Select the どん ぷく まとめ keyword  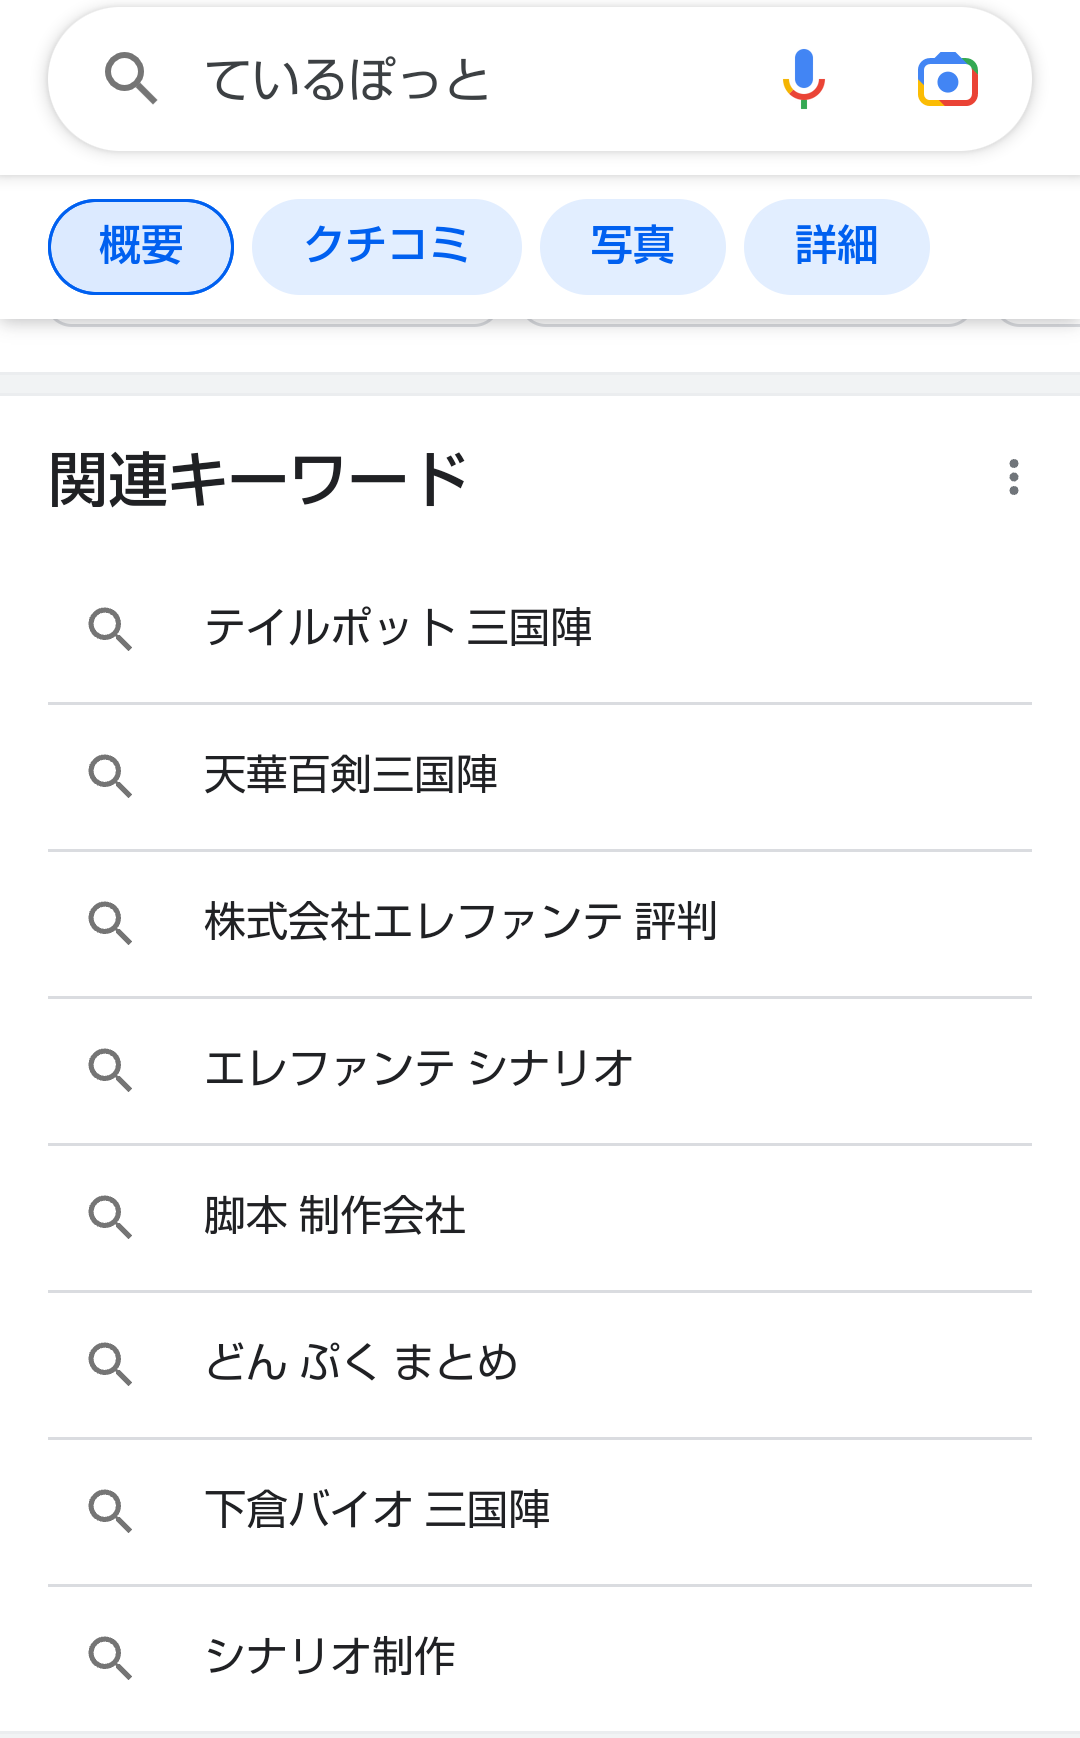(361, 1363)
